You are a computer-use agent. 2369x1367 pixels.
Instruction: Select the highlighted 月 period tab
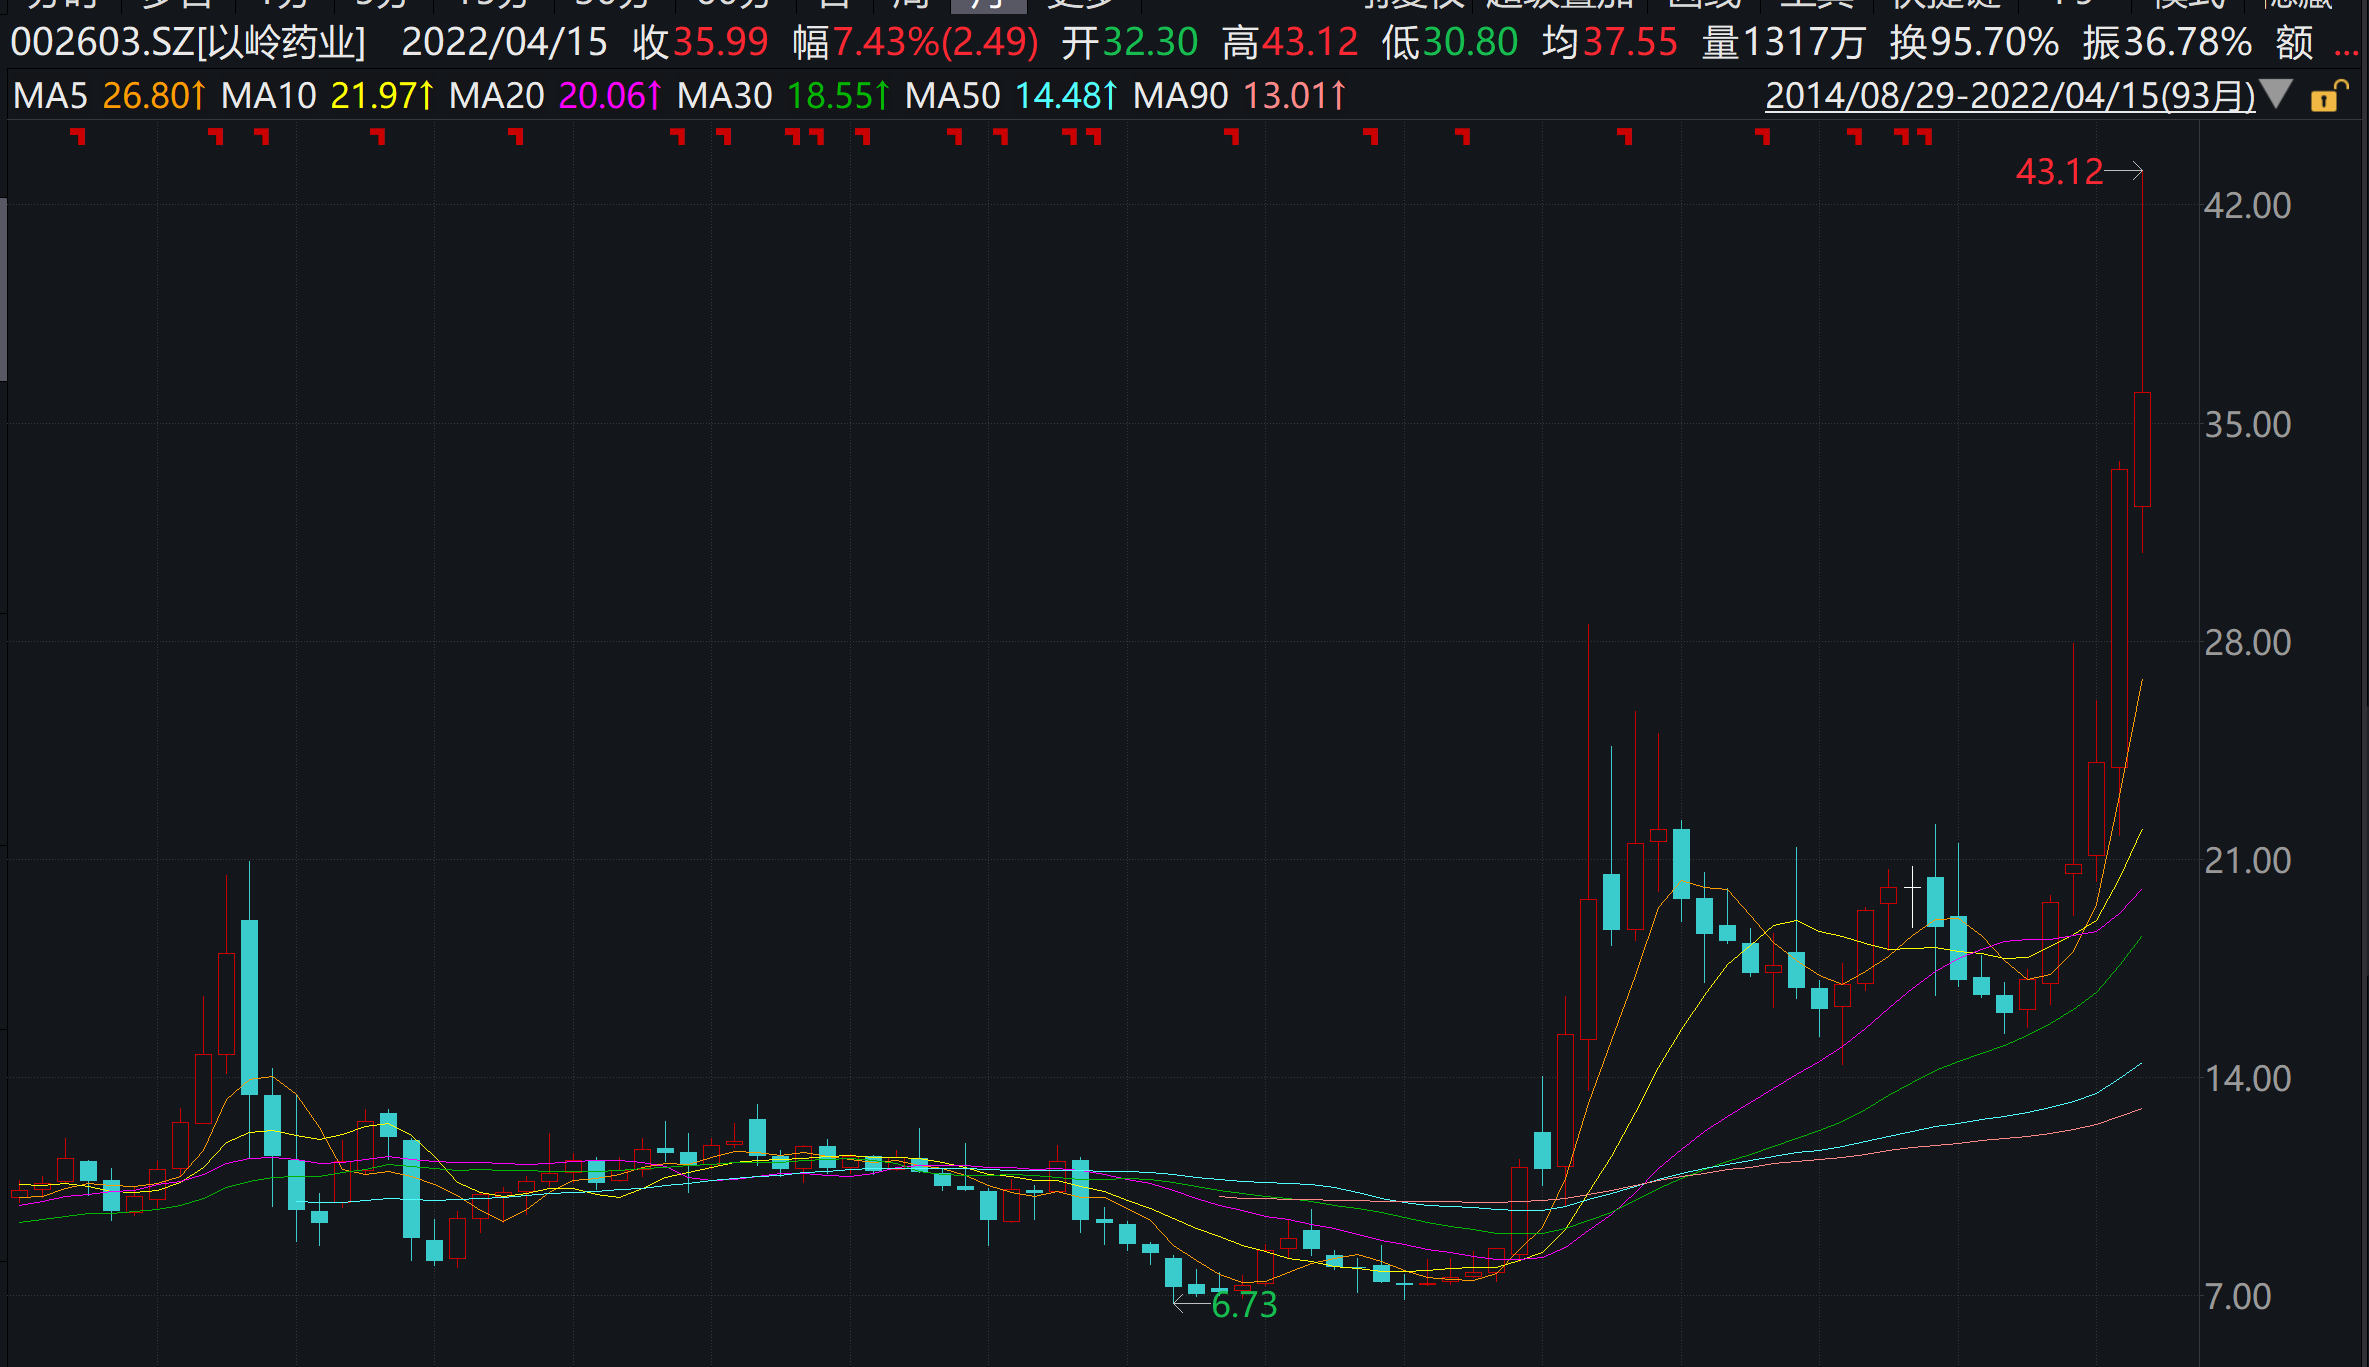[x=988, y=4]
